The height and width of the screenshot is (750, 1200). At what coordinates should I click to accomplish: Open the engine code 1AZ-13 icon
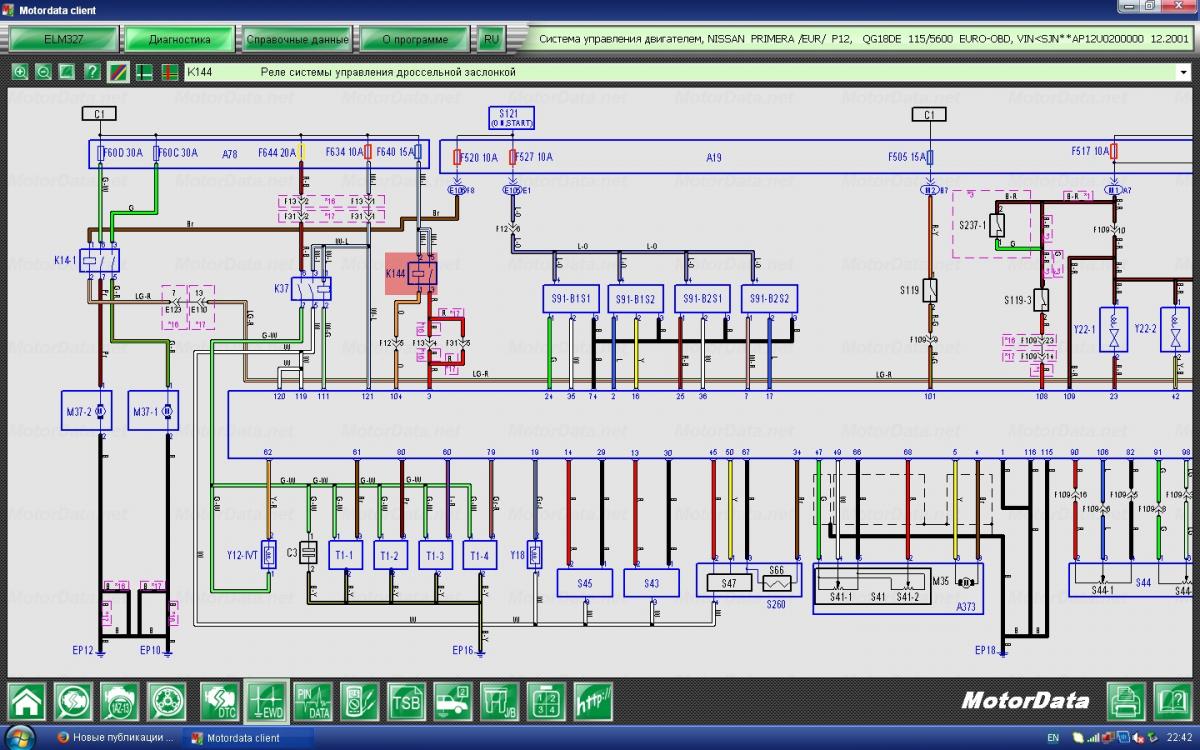(x=120, y=701)
